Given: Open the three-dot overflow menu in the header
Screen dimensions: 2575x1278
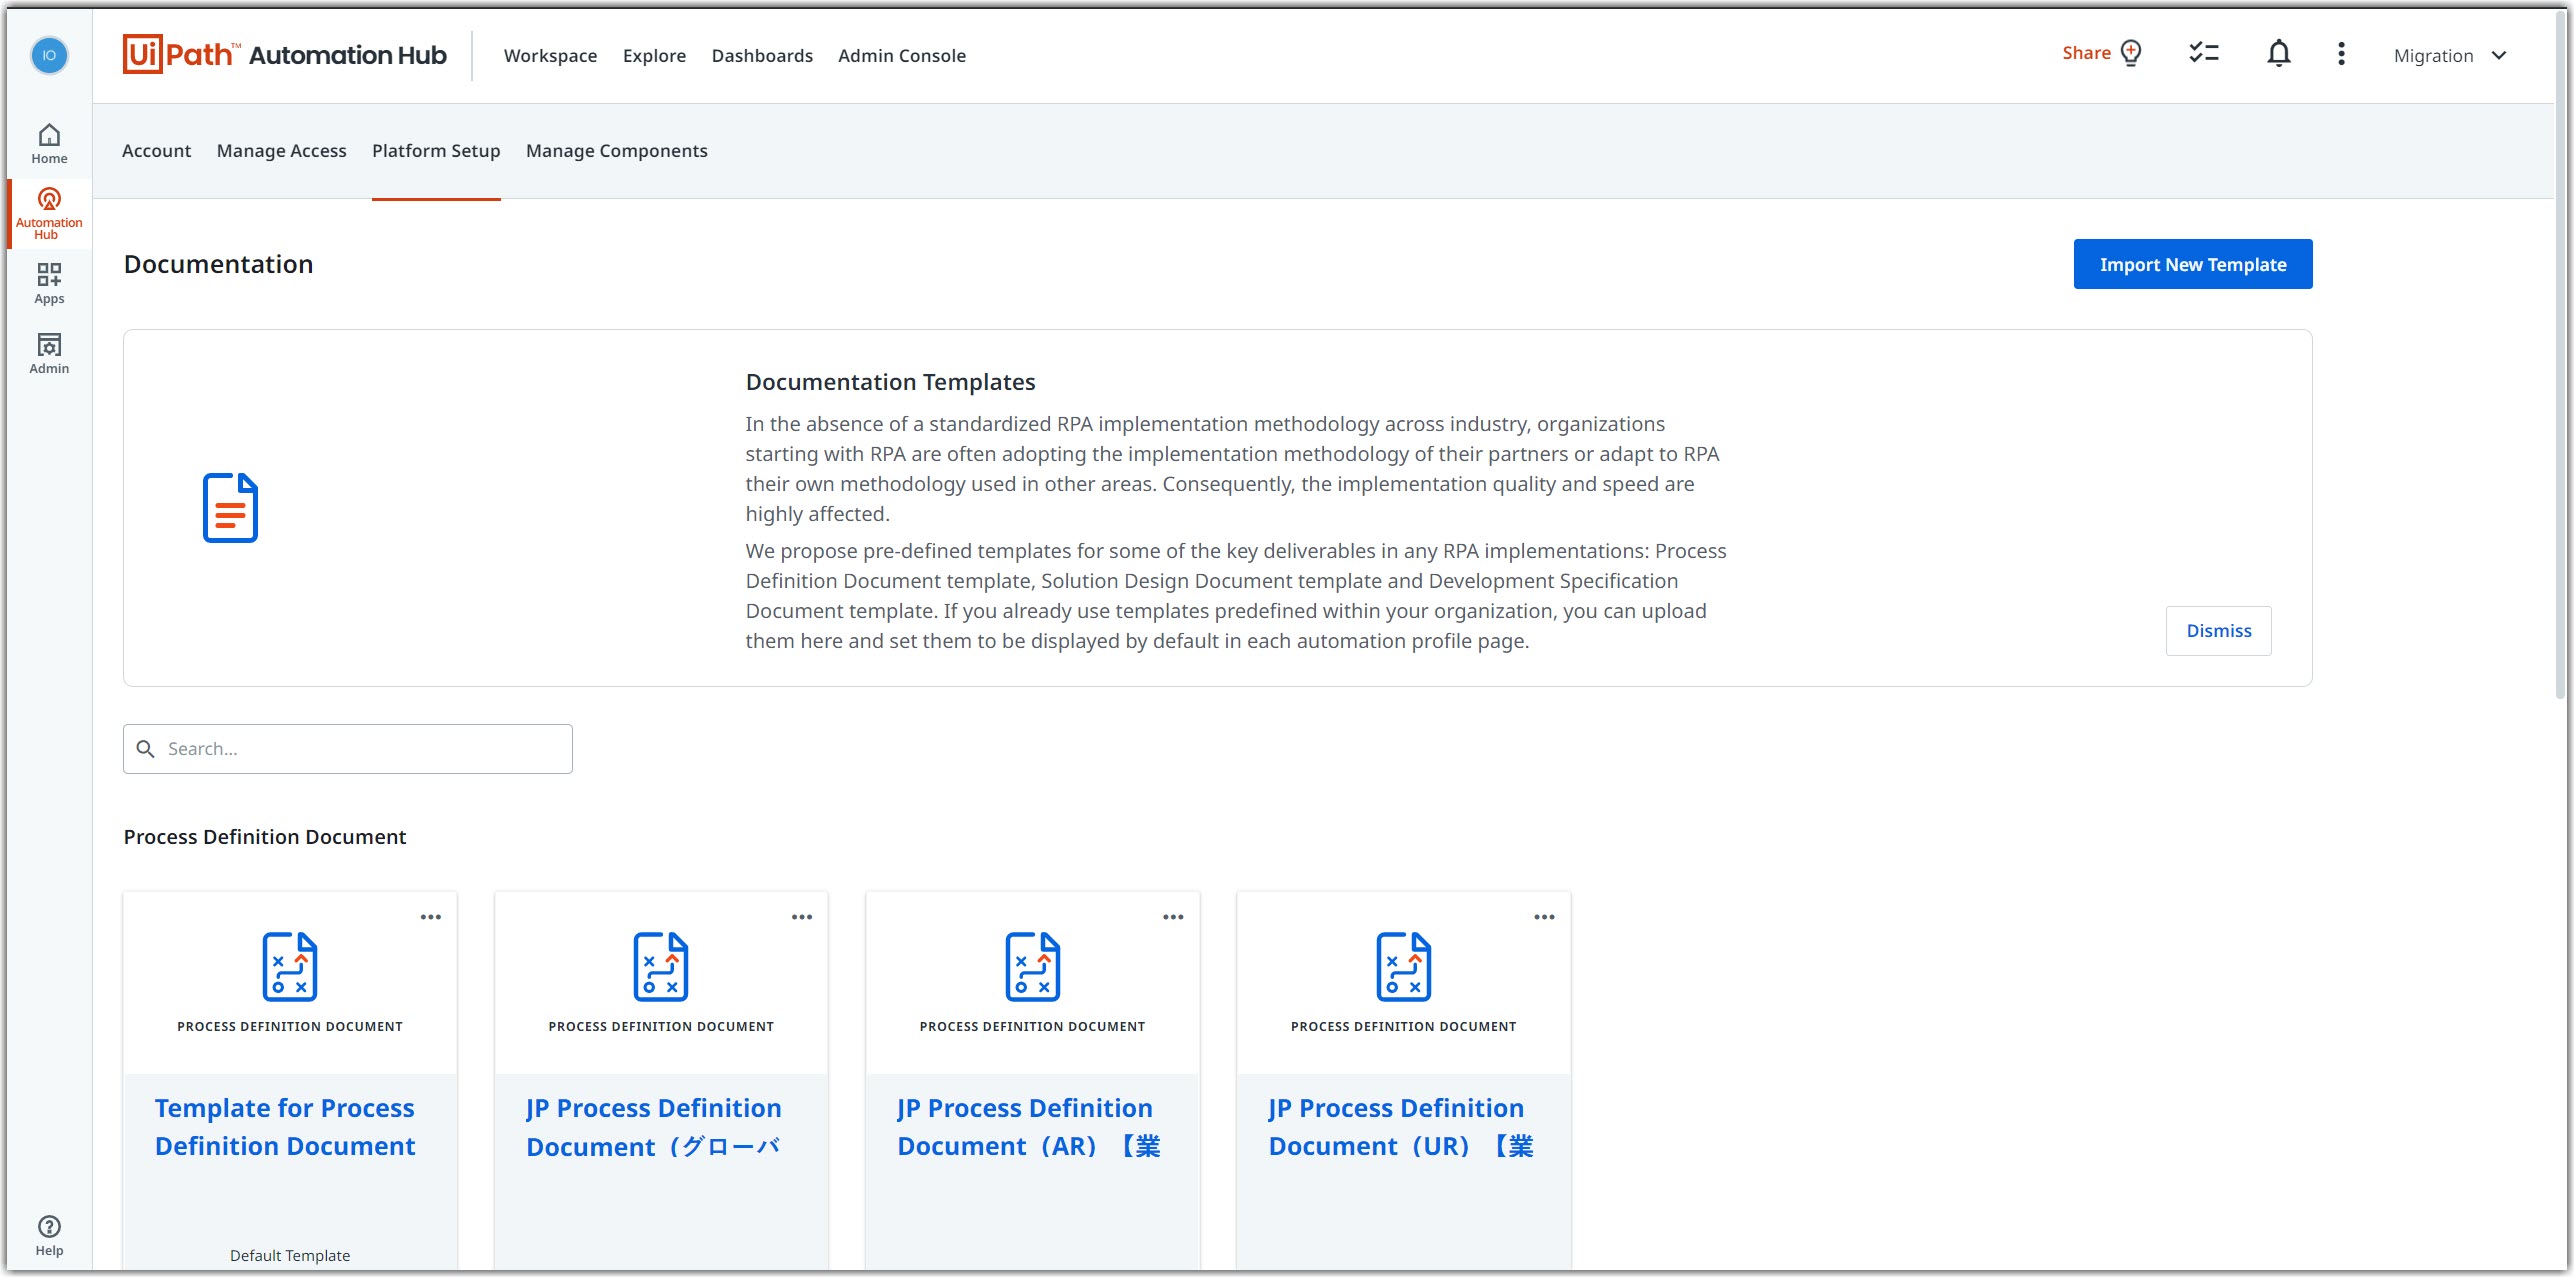Looking at the screenshot, I should [2341, 54].
